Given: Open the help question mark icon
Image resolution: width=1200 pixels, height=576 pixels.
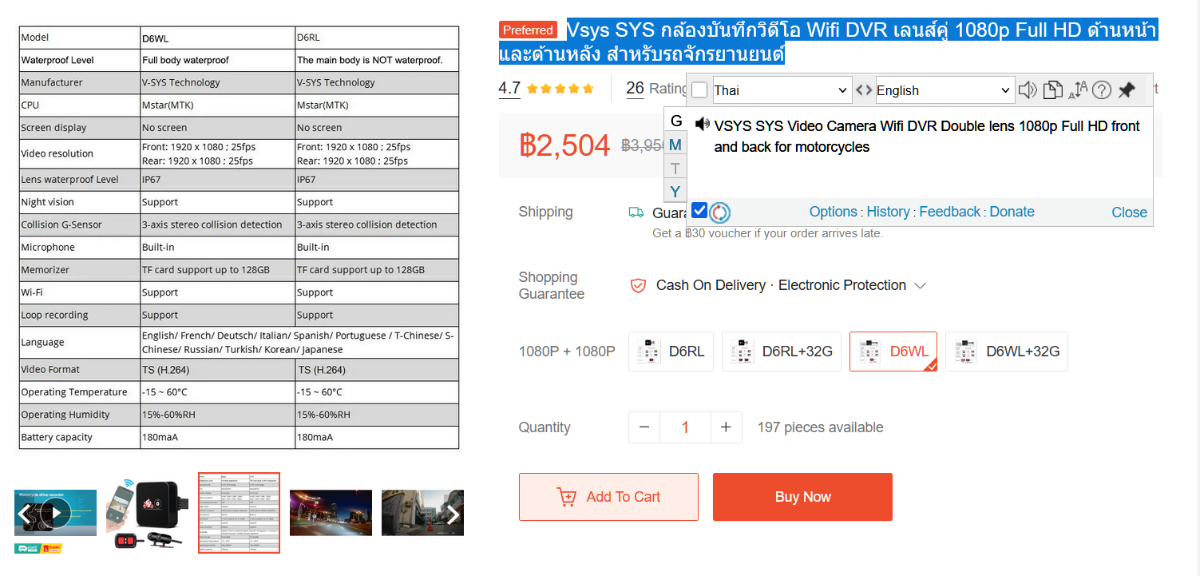Looking at the screenshot, I should [x=1102, y=90].
